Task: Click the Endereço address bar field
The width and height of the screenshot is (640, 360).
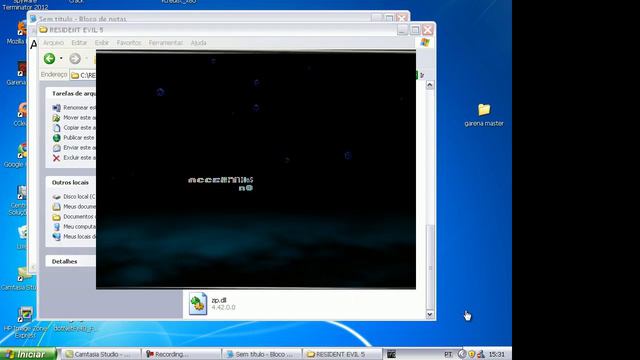Action: [x=83, y=76]
